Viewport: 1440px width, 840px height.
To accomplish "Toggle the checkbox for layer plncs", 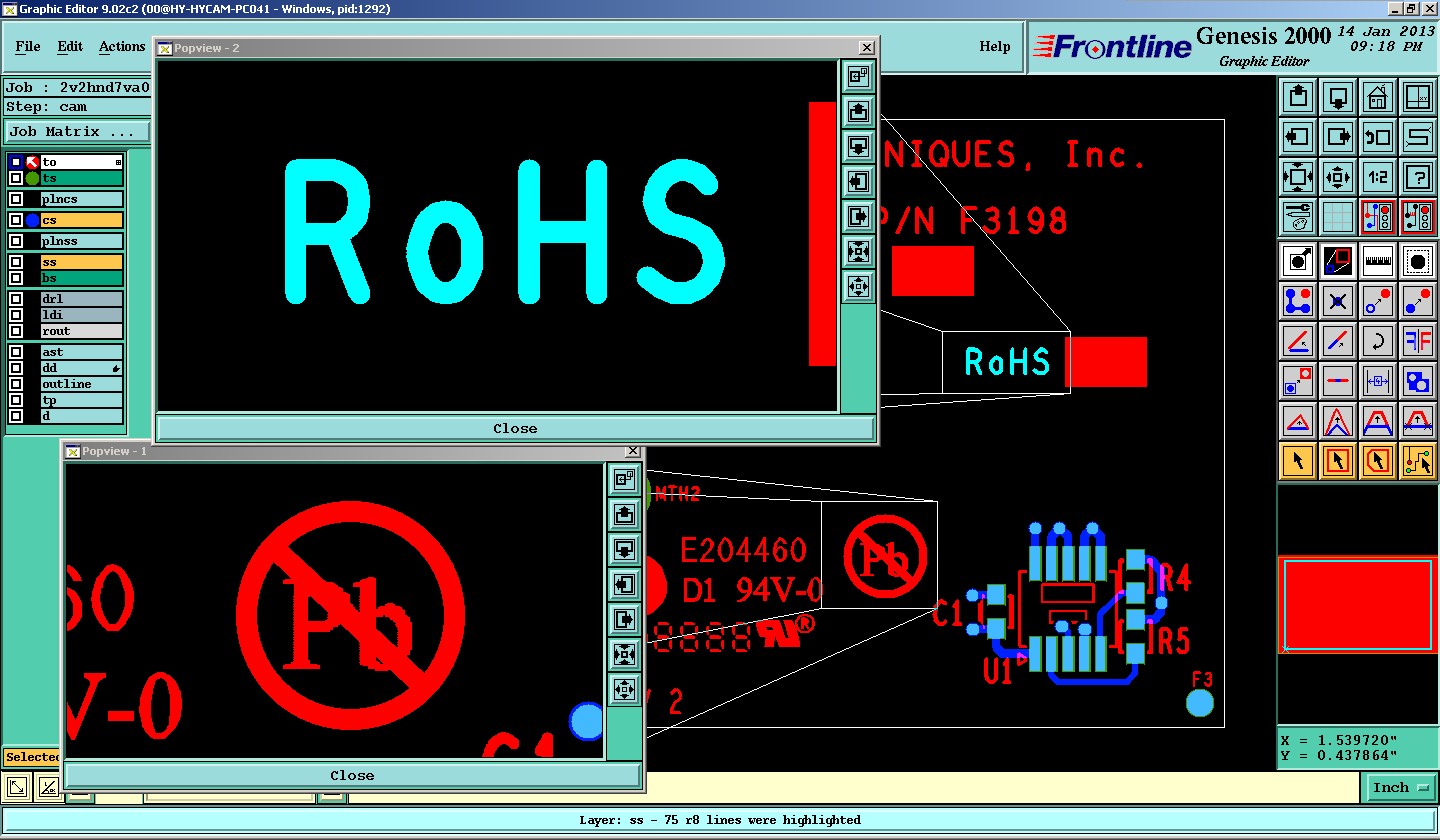I will pos(16,199).
